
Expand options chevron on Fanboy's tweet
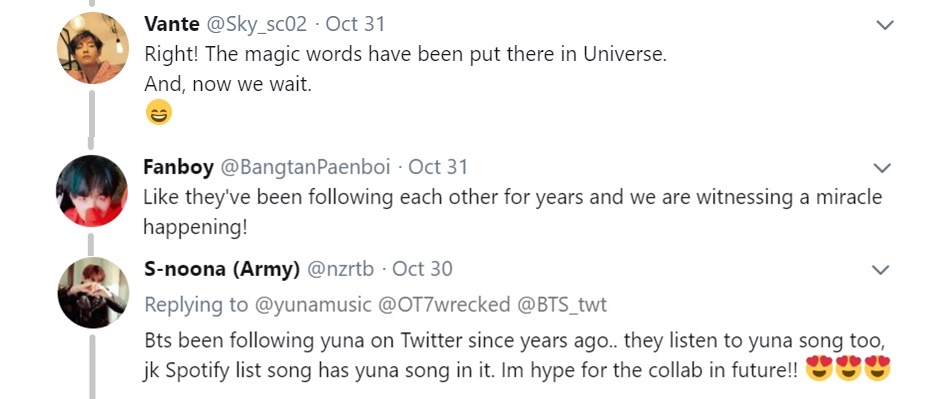[x=881, y=168]
